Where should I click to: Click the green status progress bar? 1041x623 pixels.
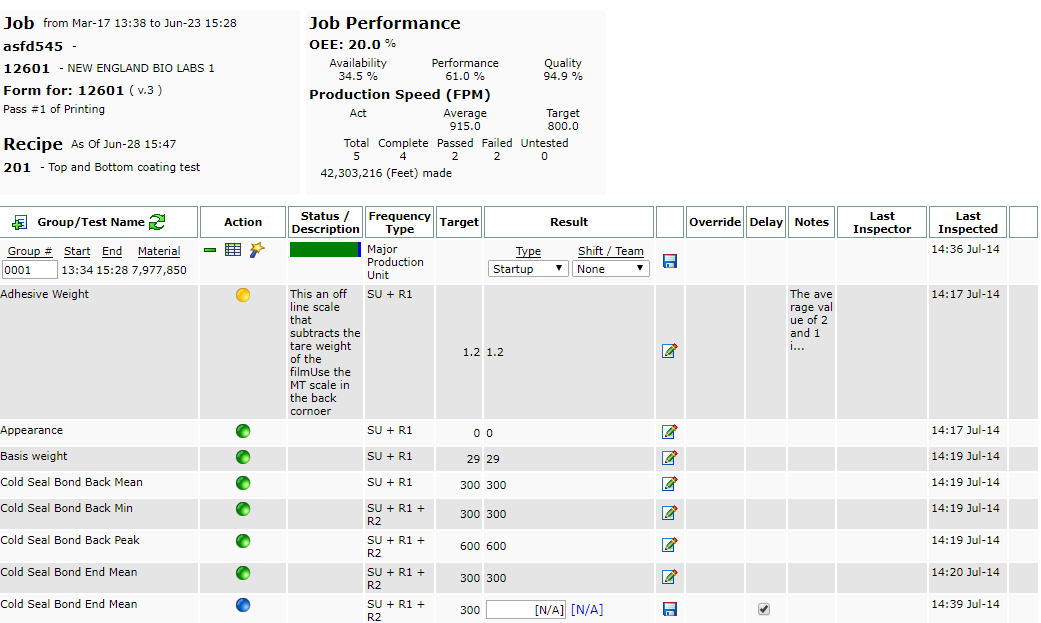click(325, 250)
